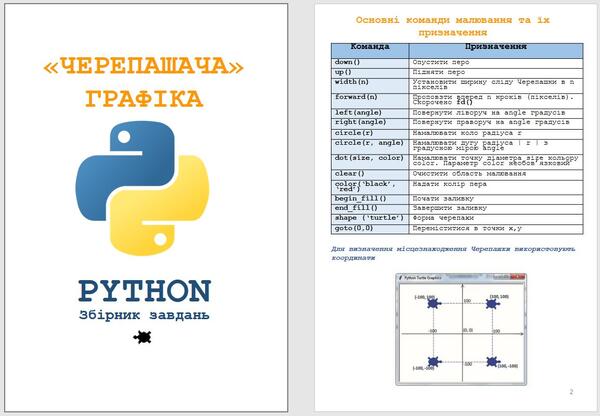This screenshot has height=416, width=600.
Task: Click the 'Форма черепахи' cell
Action: (x=496, y=219)
